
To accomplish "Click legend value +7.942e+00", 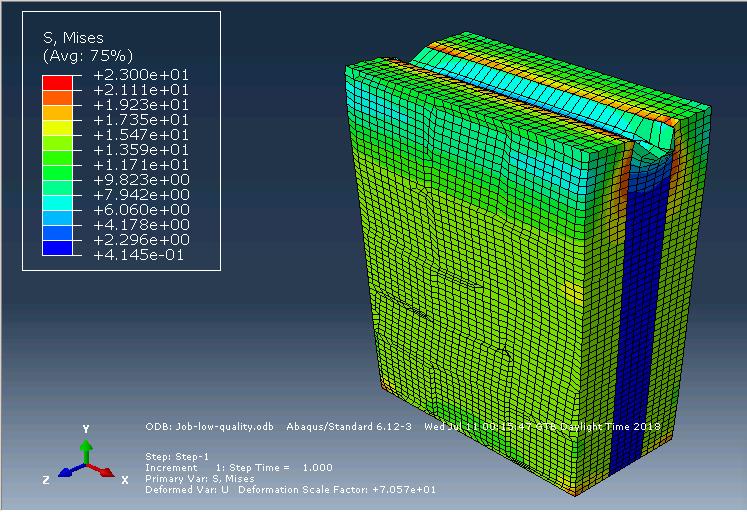I will [x=141, y=195].
